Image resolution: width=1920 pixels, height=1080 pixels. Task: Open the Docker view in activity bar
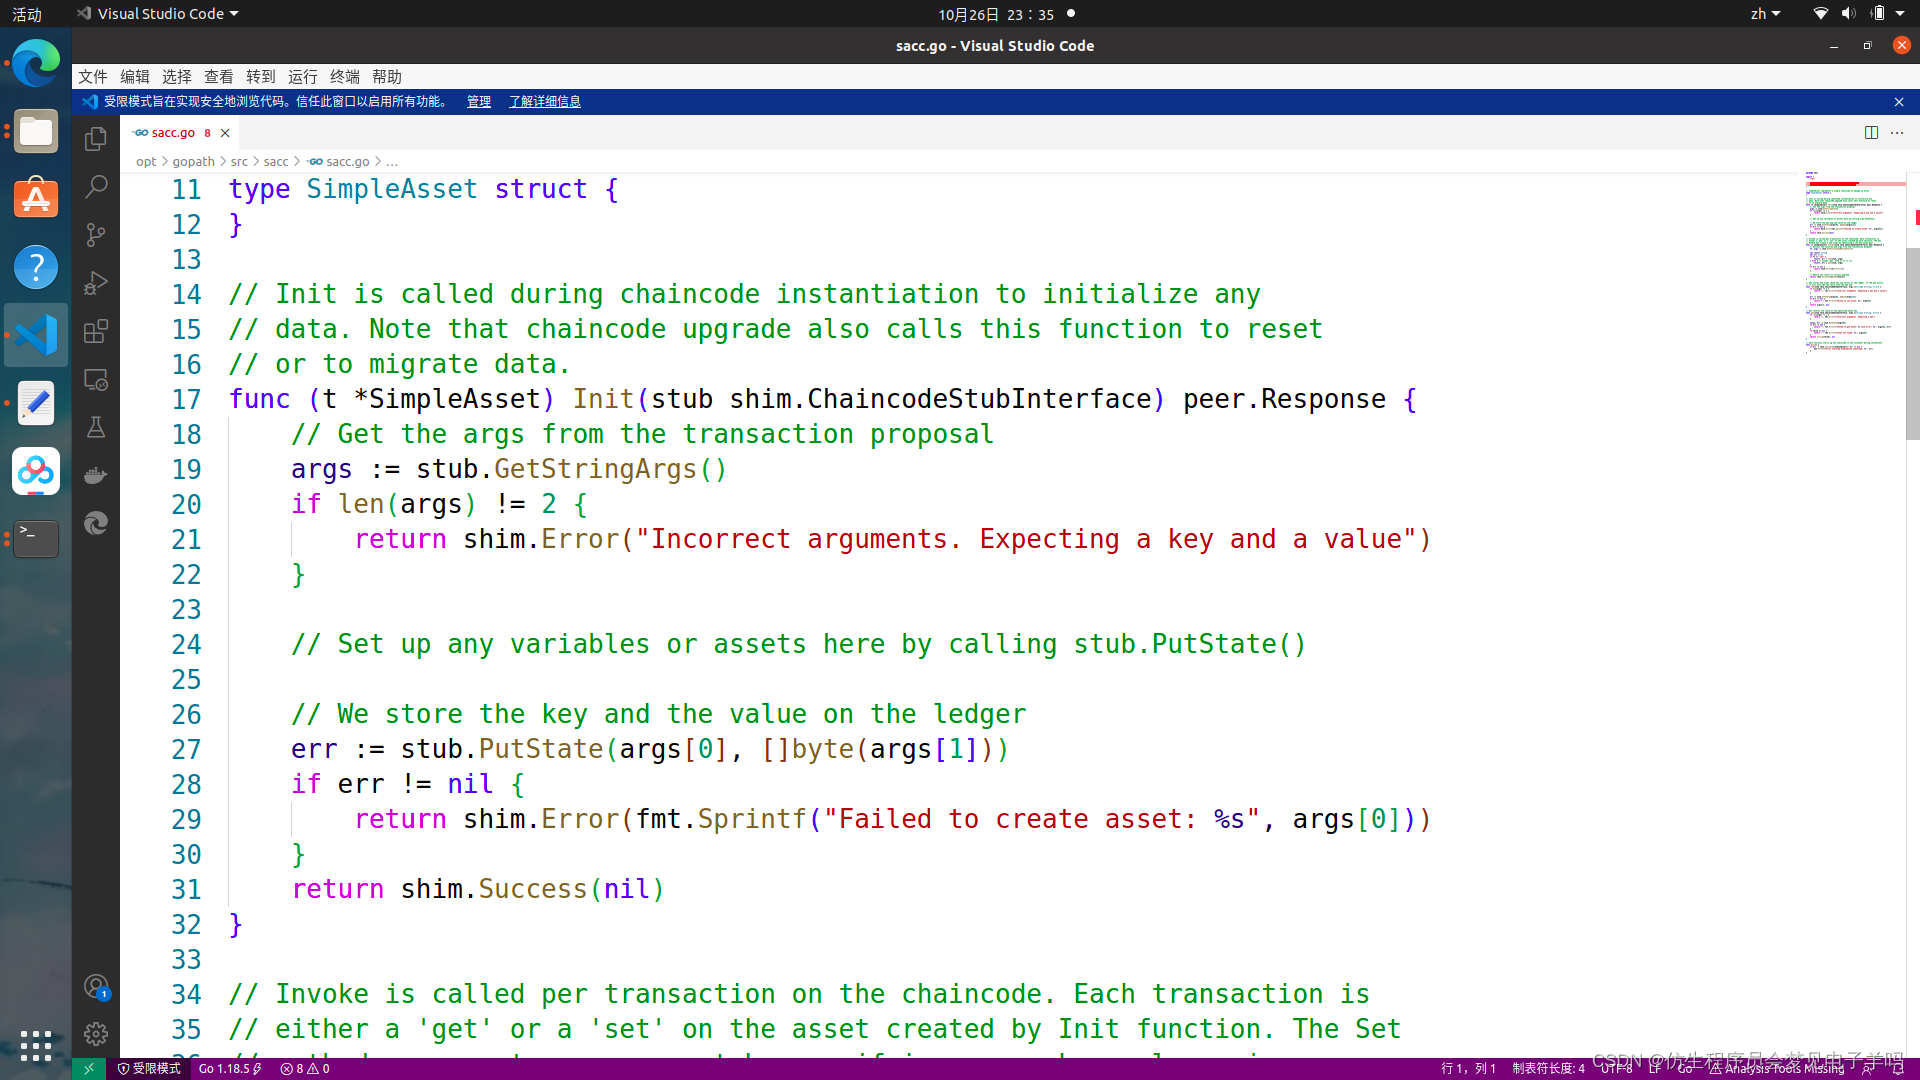pos(96,475)
